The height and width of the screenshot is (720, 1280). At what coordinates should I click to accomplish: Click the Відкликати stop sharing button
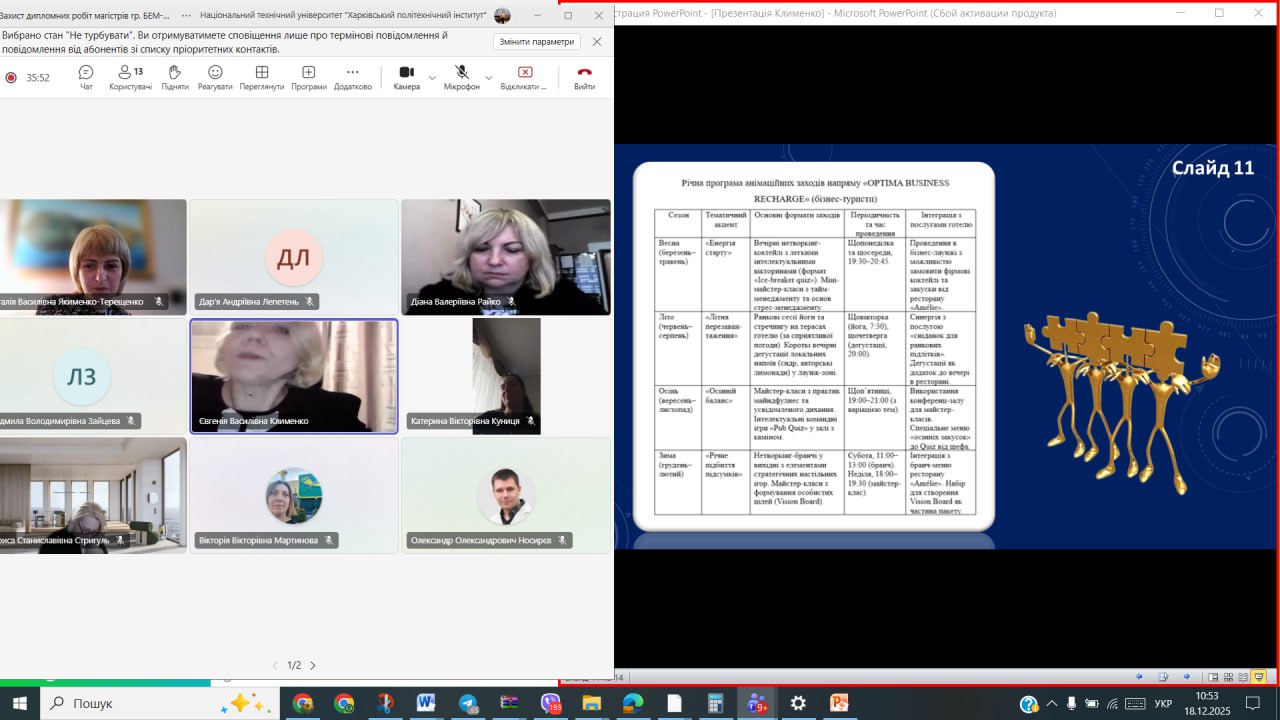525,77
